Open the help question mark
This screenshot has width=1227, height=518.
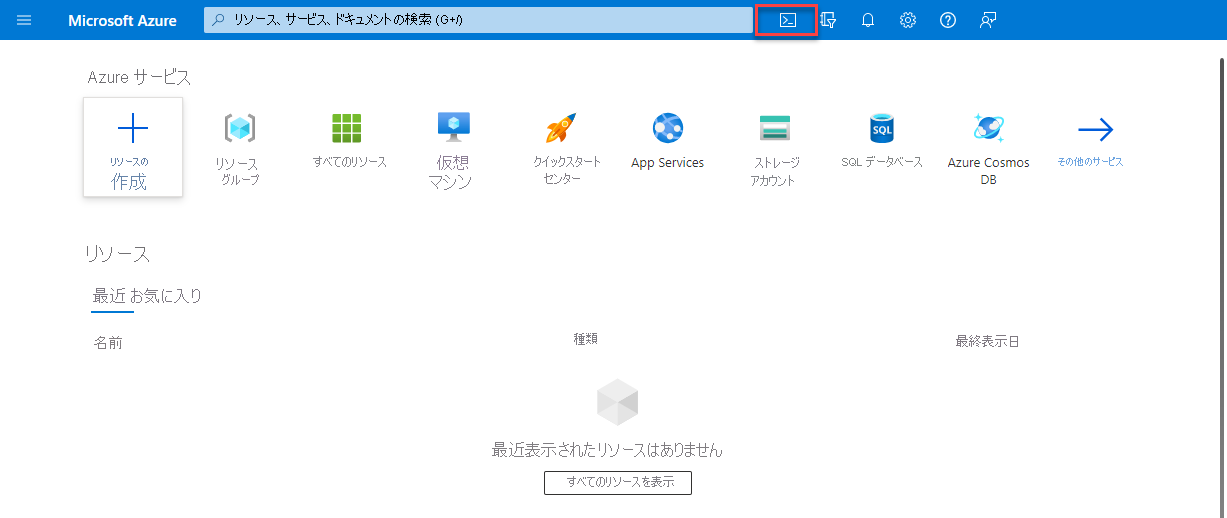pyautogui.click(x=948, y=20)
